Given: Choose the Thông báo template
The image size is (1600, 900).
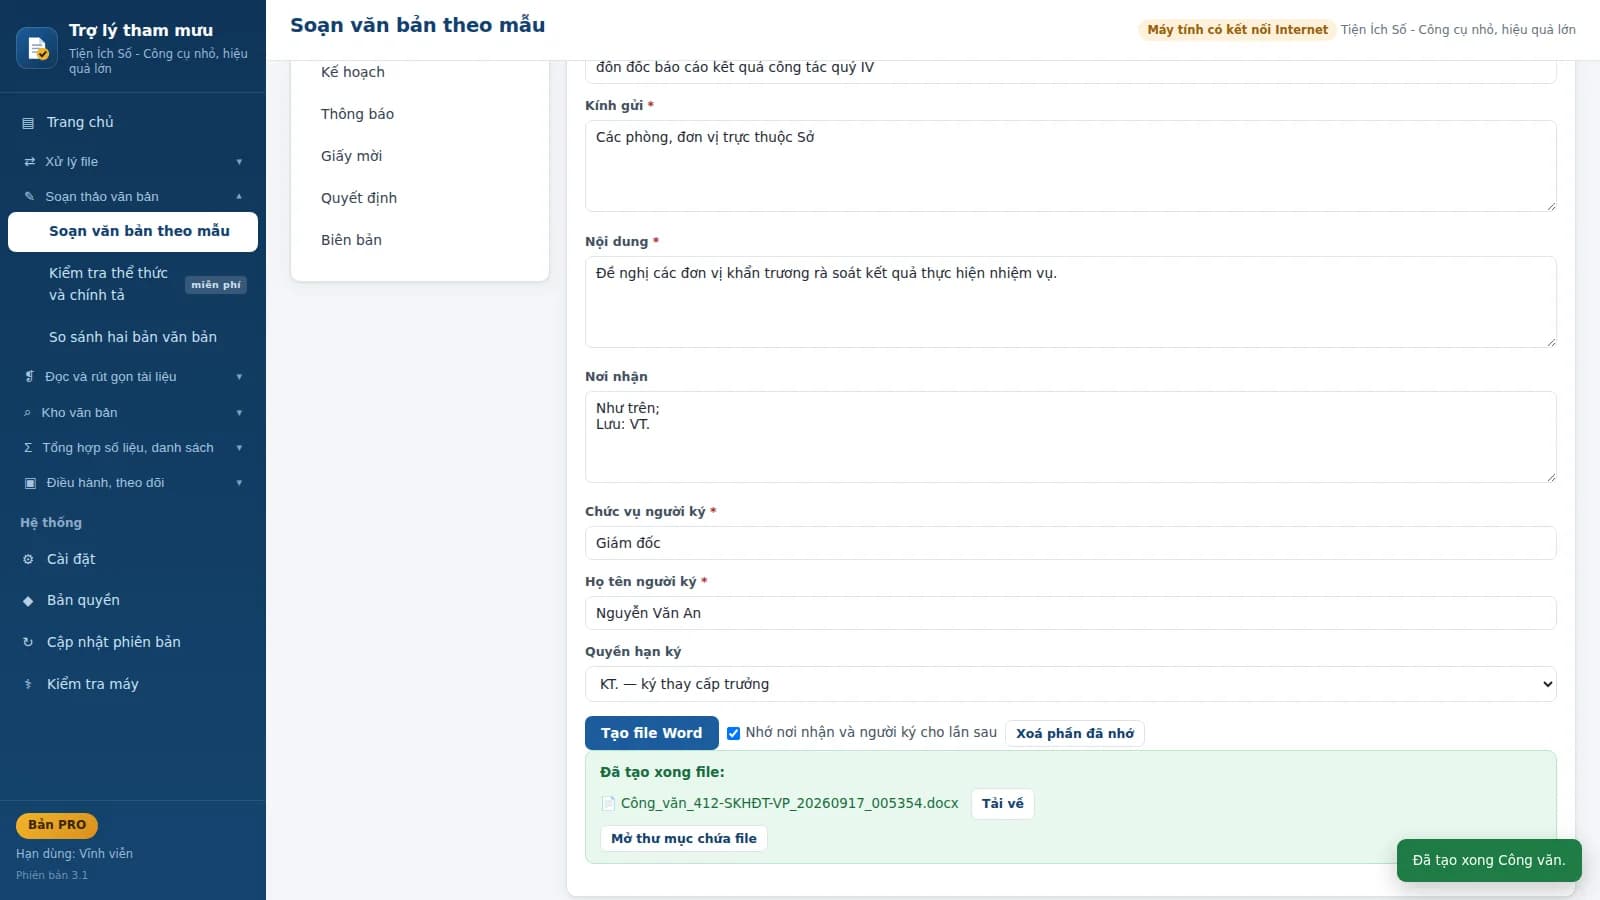Looking at the screenshot, I should click(x=357, y=114).
